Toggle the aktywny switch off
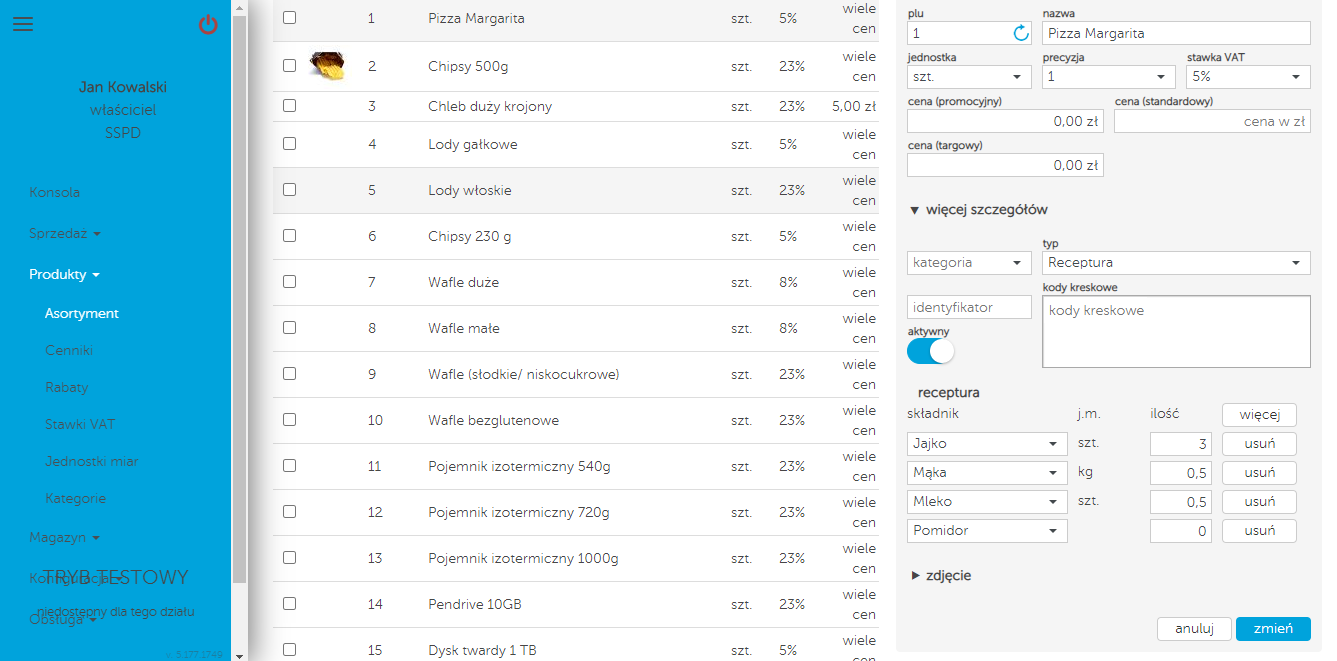 point(931,351)
